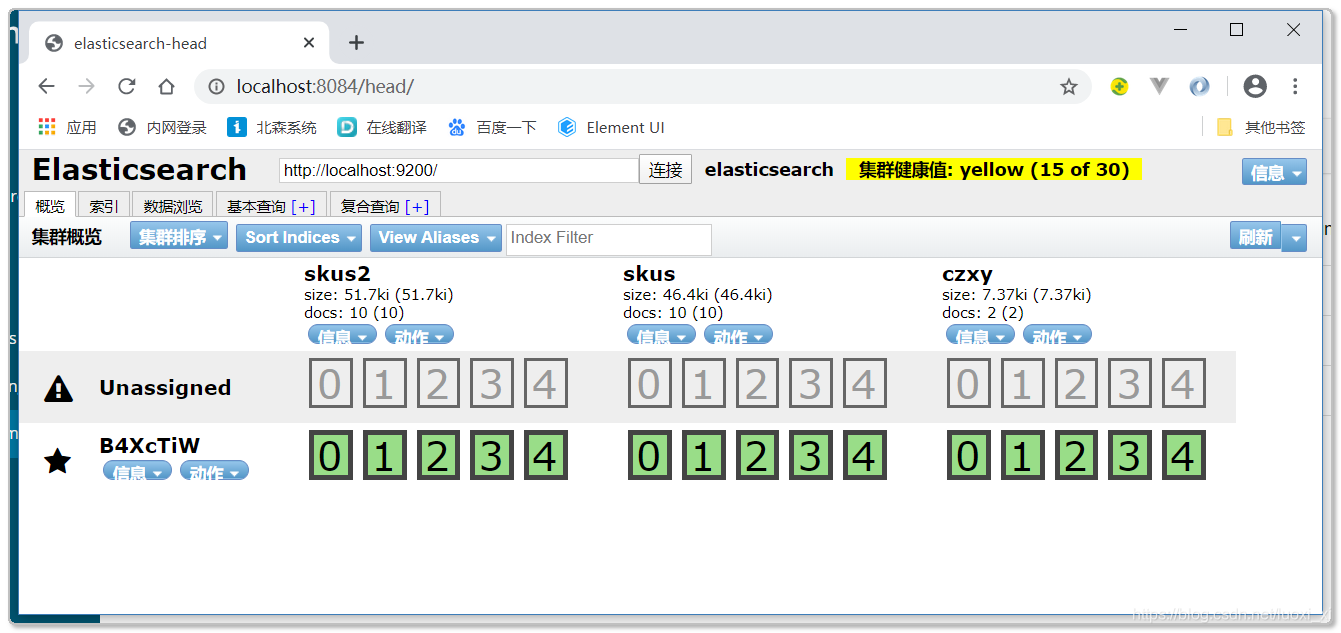
Task: Open 在线翻译 bookmark
Action: [382, 127]
